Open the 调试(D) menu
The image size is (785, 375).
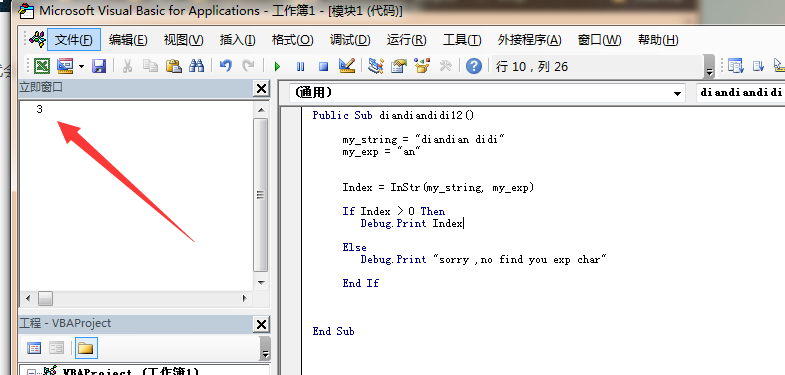pos(350,40)
